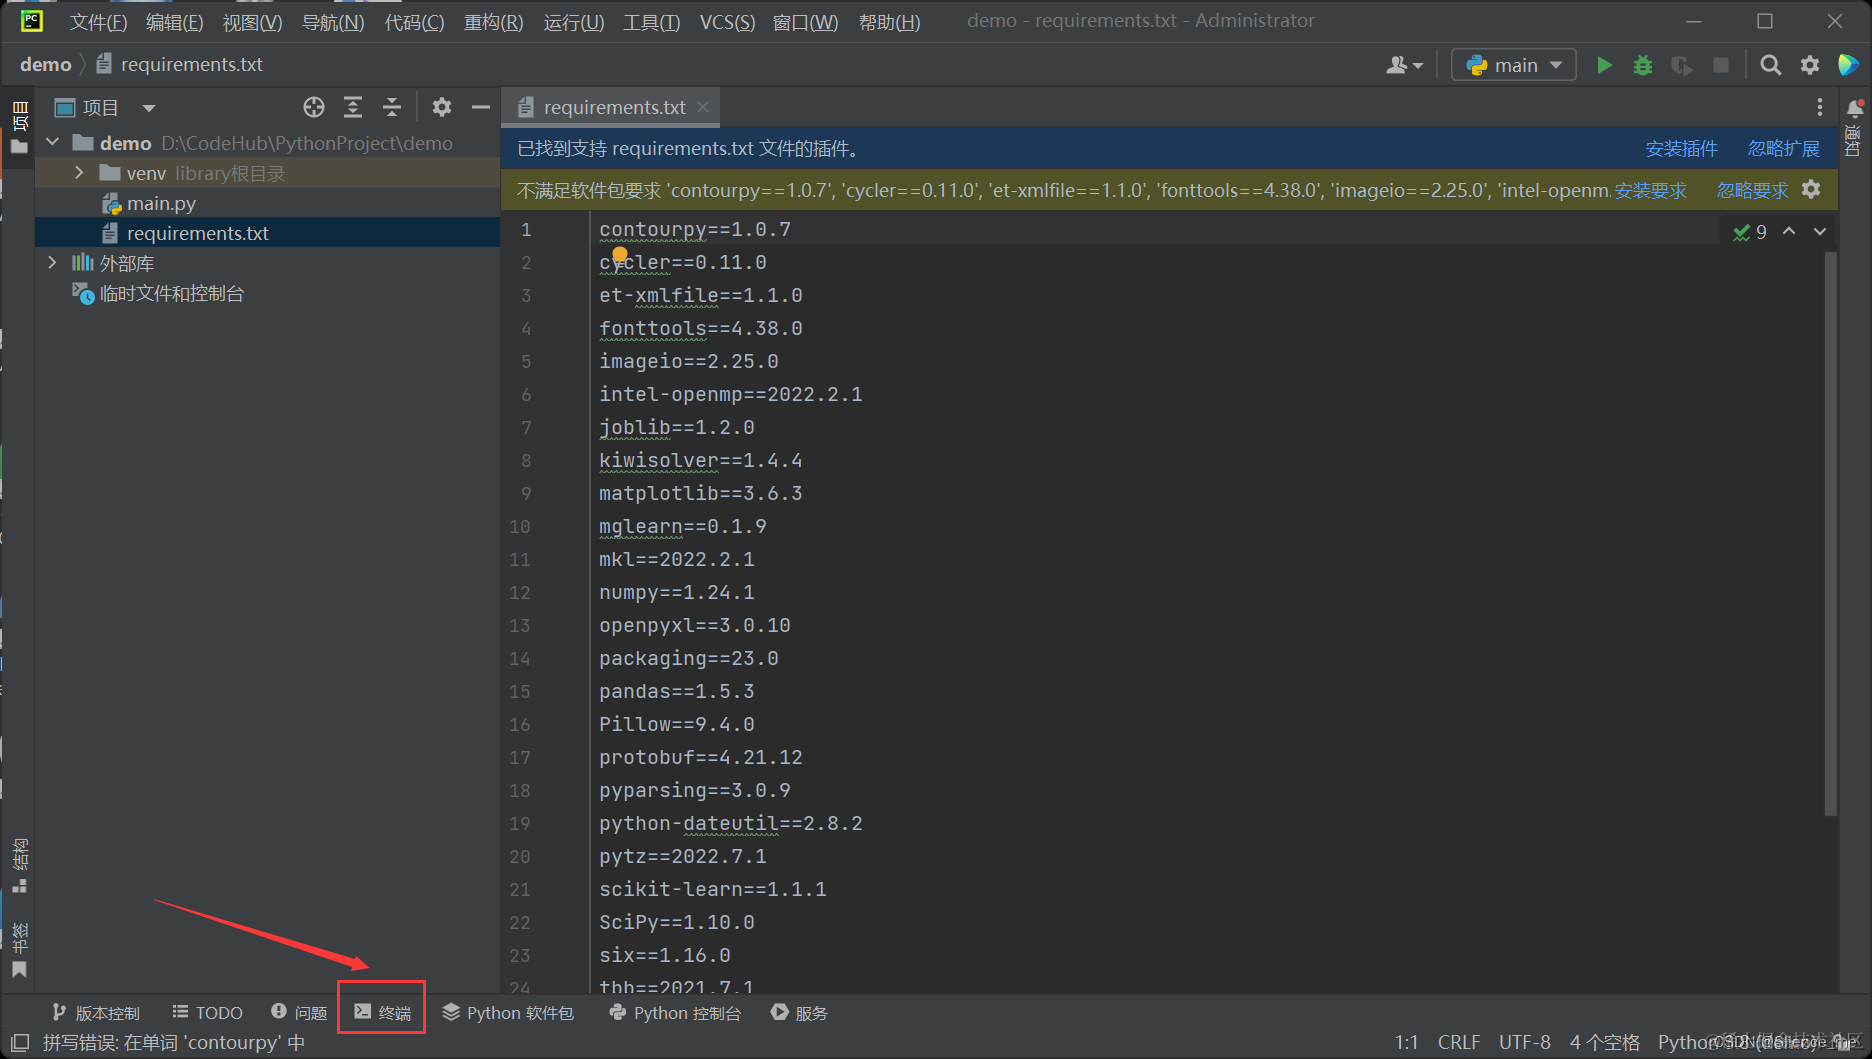This screenshot has width=1872, height=1059.
Task: Expand the 外部库 node
Action: pyautogui.click(x=53, y=263)
